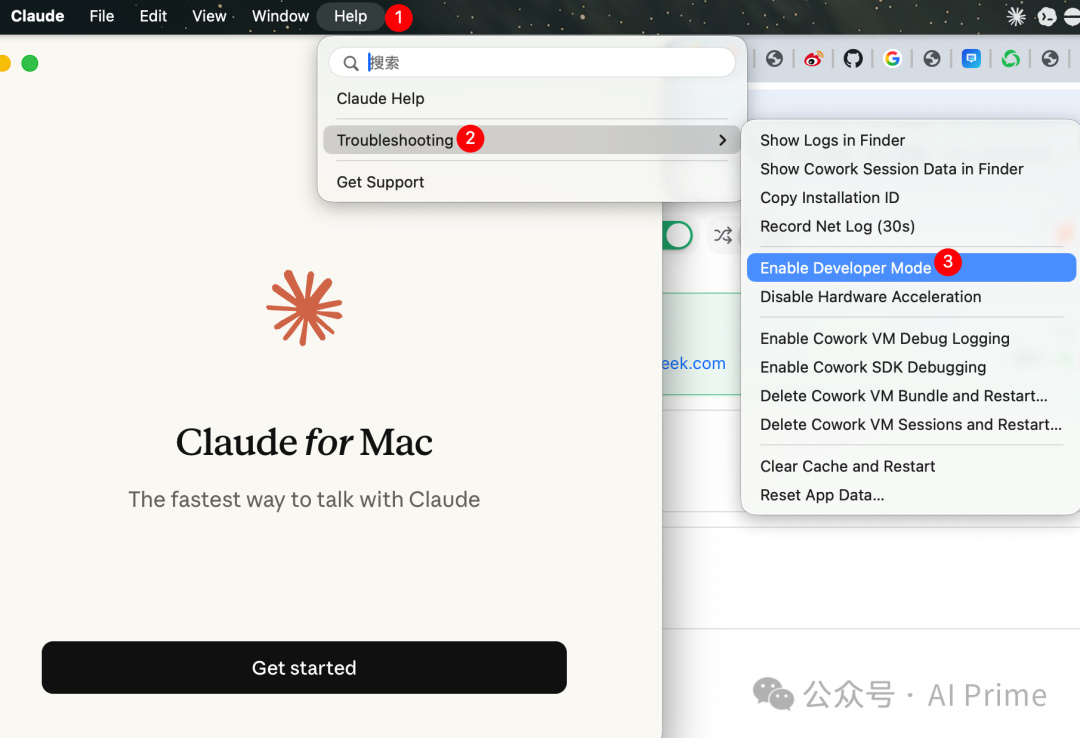The height and width of the screenshot is (738, 1080).
Task: Click globe bookmark just before the Weibo icon
Action: pos(774,59)
